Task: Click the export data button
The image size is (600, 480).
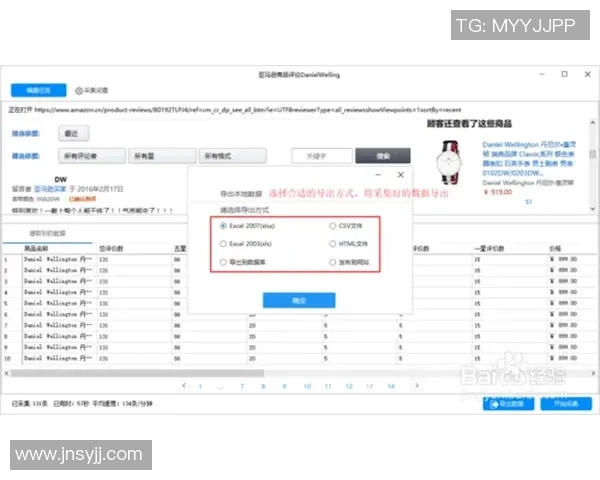Action: pyautogui.click(x=508, y=404)
